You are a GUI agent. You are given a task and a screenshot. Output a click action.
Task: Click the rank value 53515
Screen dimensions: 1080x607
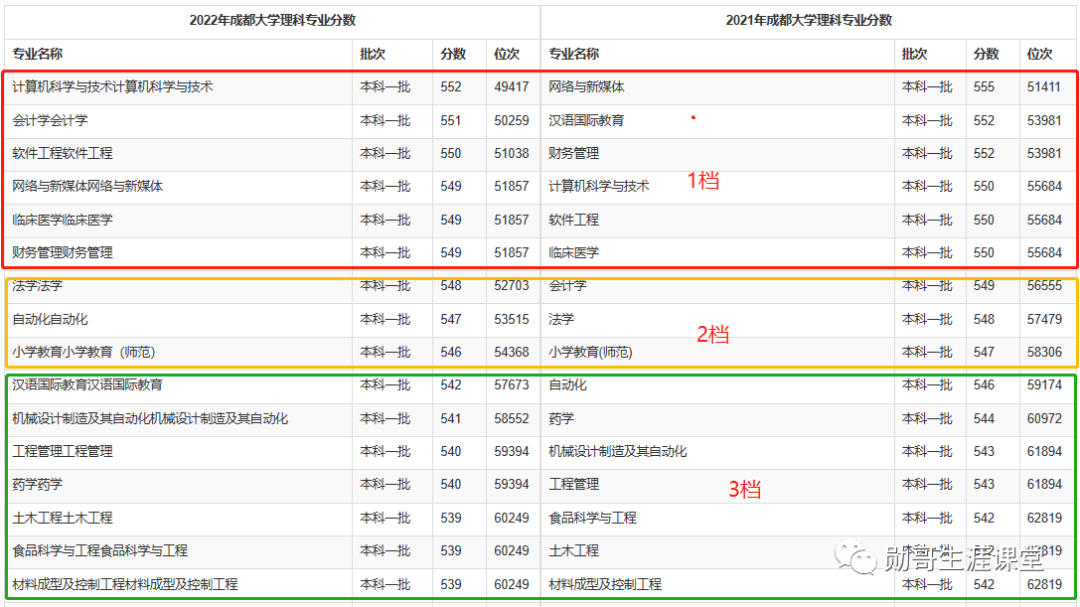click(x=512, y=319)
